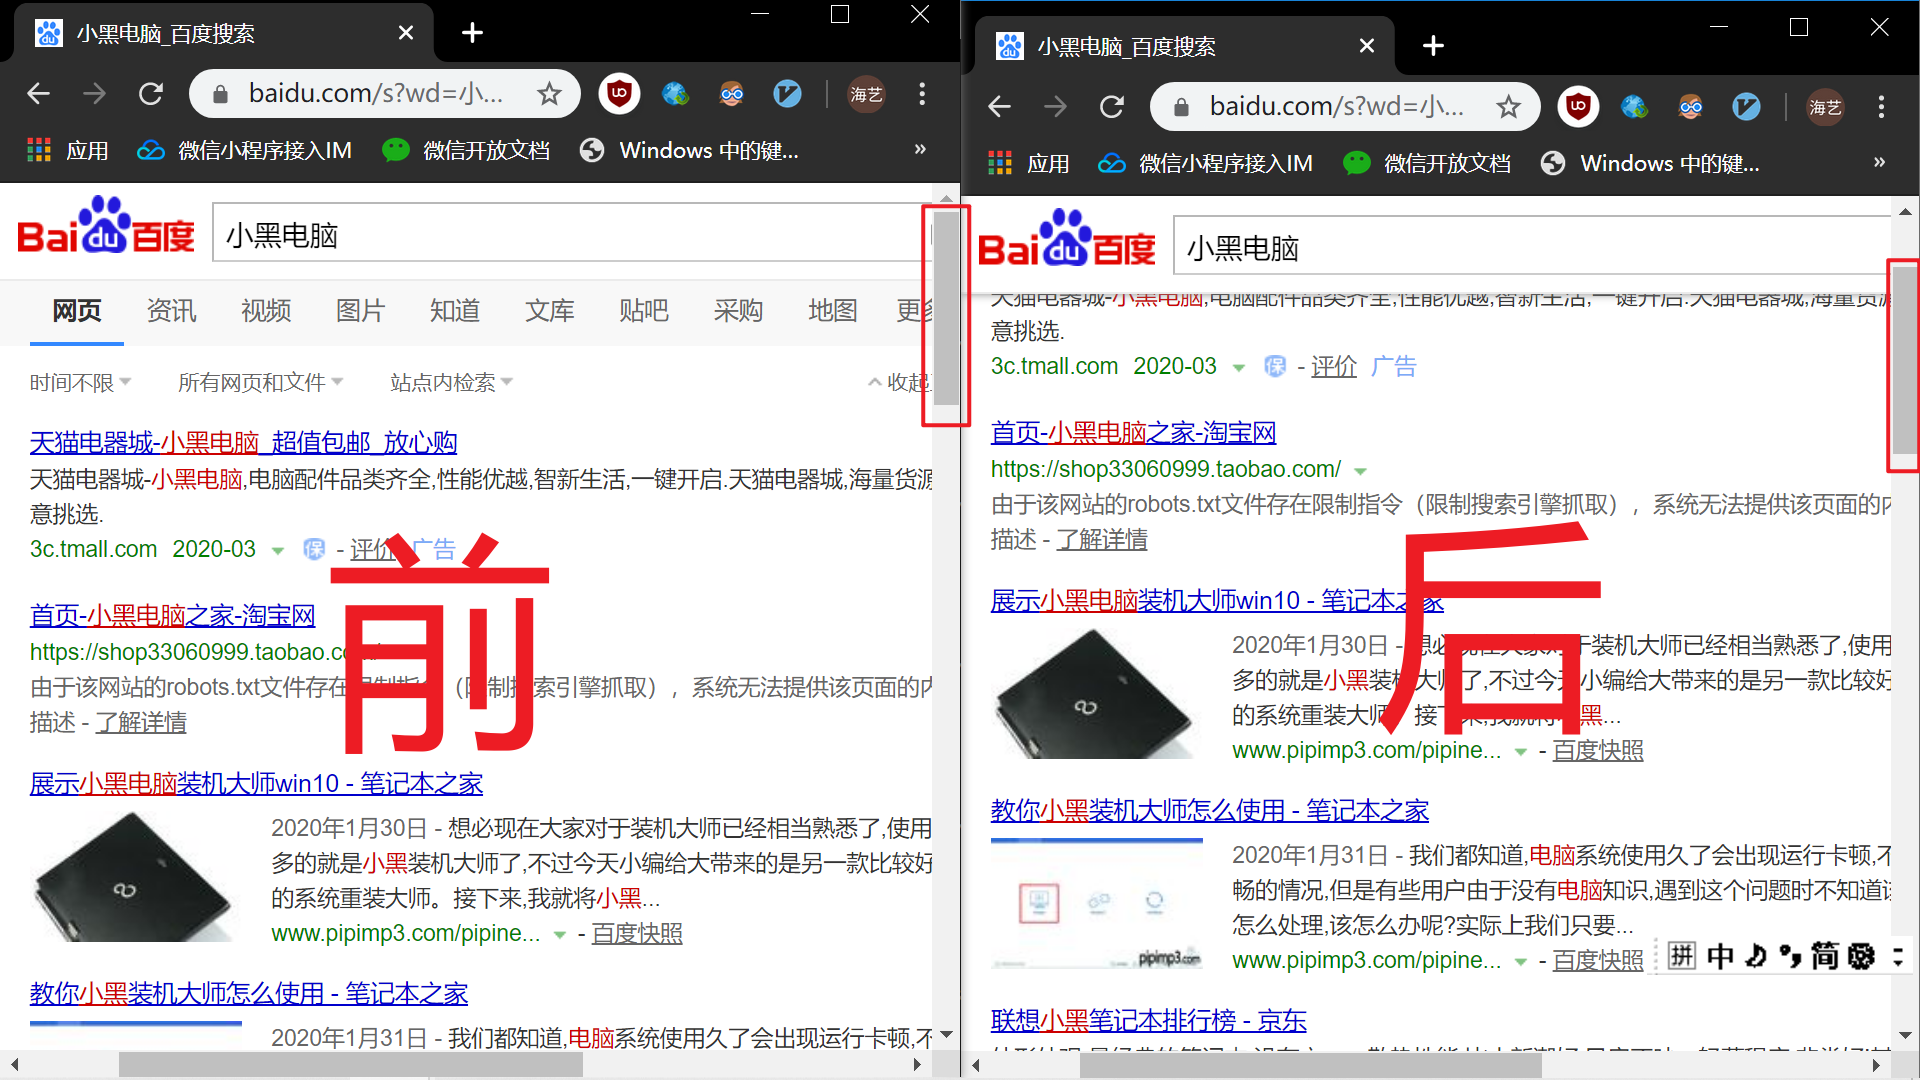The width and height of the screenshot is (1920, 1080).
Task: Click uBlock Origin extension icon in left window
Action: click(x=619, y=94)
